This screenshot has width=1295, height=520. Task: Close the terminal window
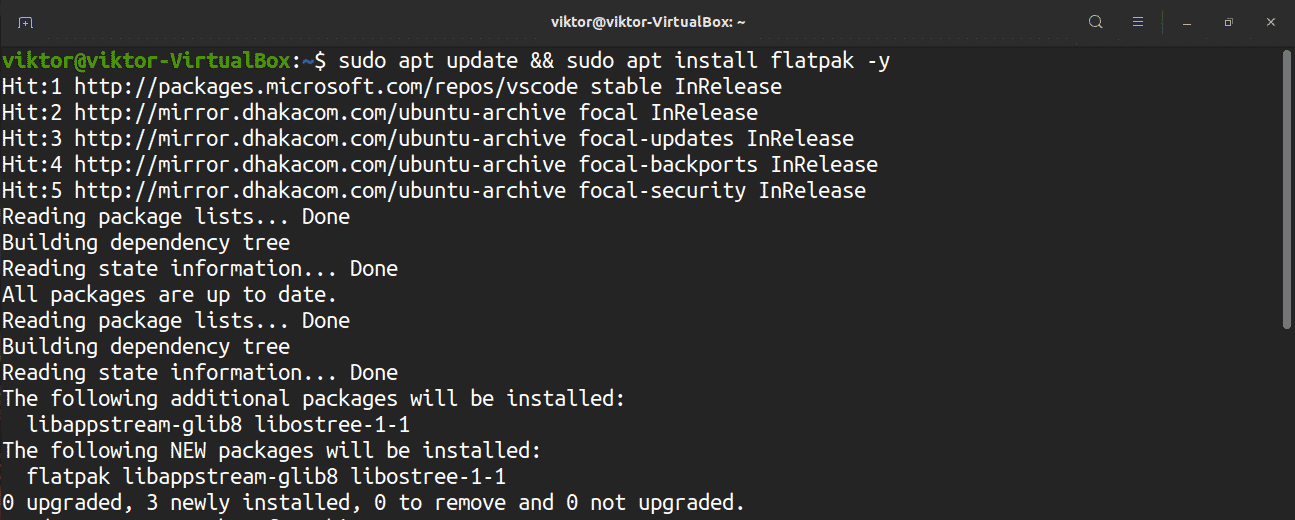1270,22
